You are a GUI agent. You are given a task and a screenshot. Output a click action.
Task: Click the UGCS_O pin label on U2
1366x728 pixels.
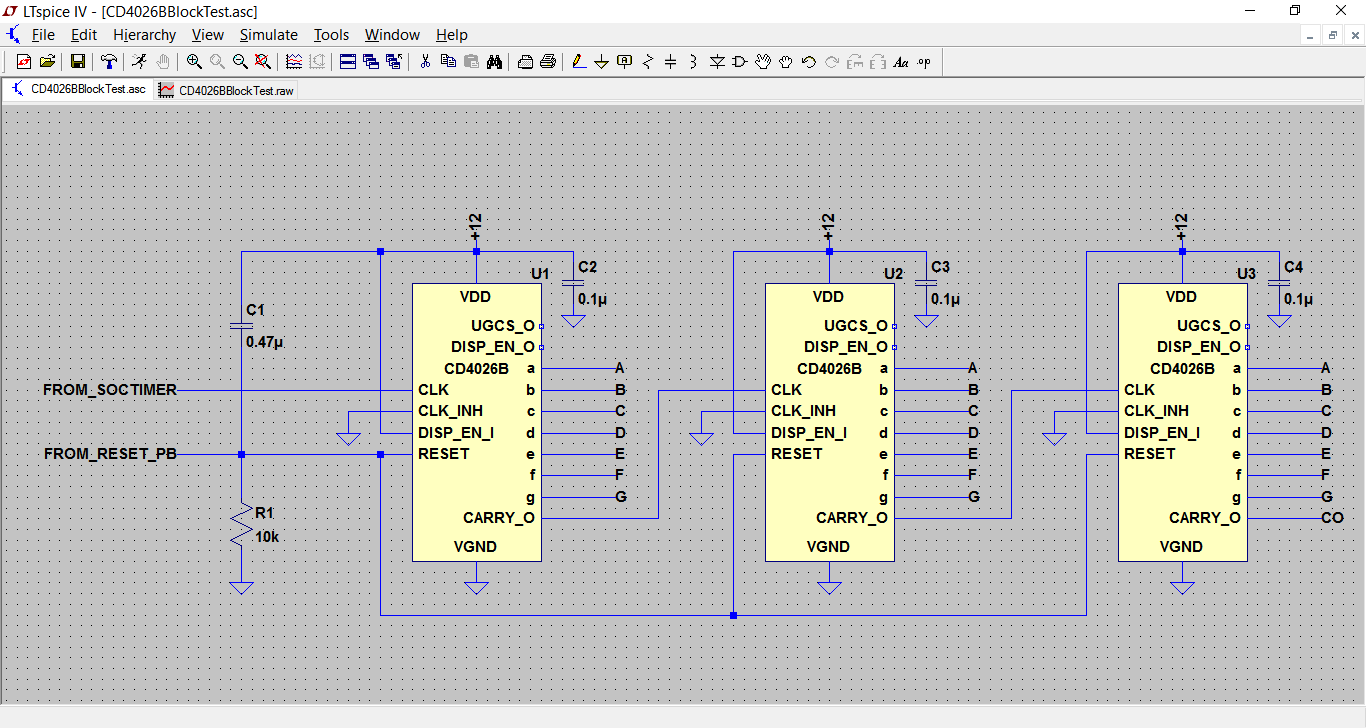(856, 326)
